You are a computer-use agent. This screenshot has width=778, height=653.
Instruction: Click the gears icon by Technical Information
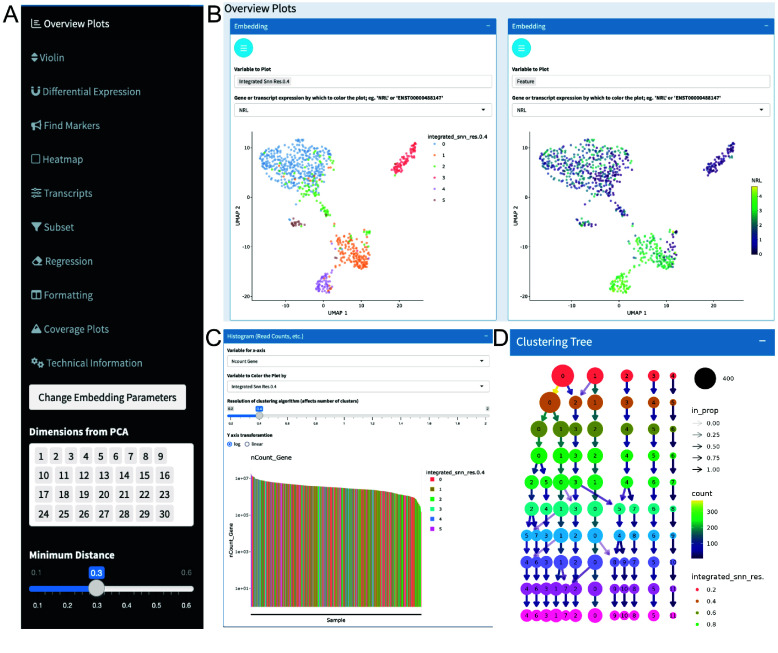pos(36,362)
